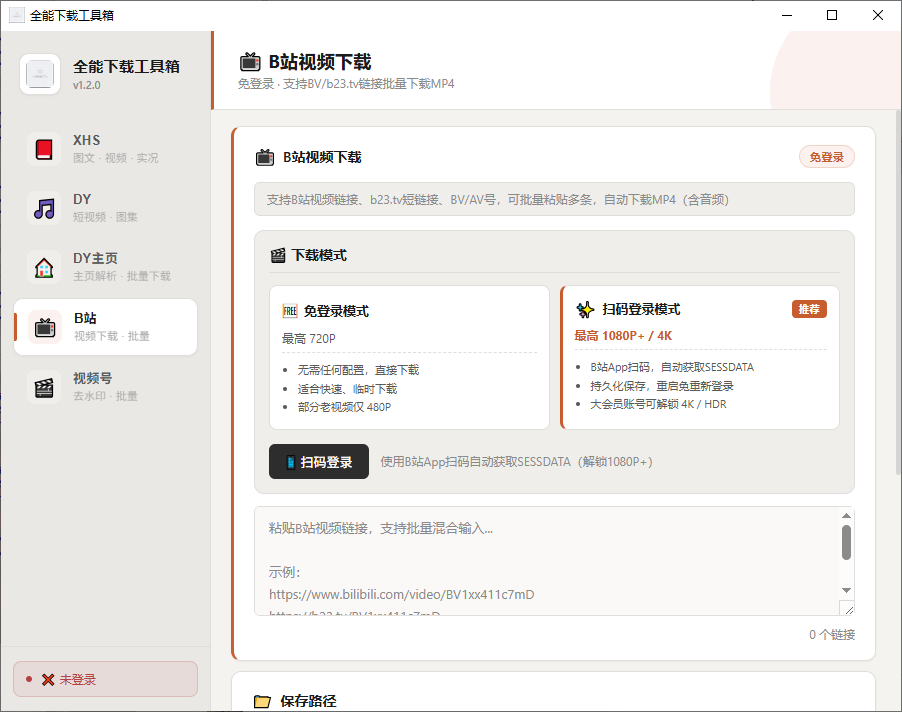The width and height of the screenshot is (902, 712).
Task: Open the DY主页 house icon
Action: 44,267
